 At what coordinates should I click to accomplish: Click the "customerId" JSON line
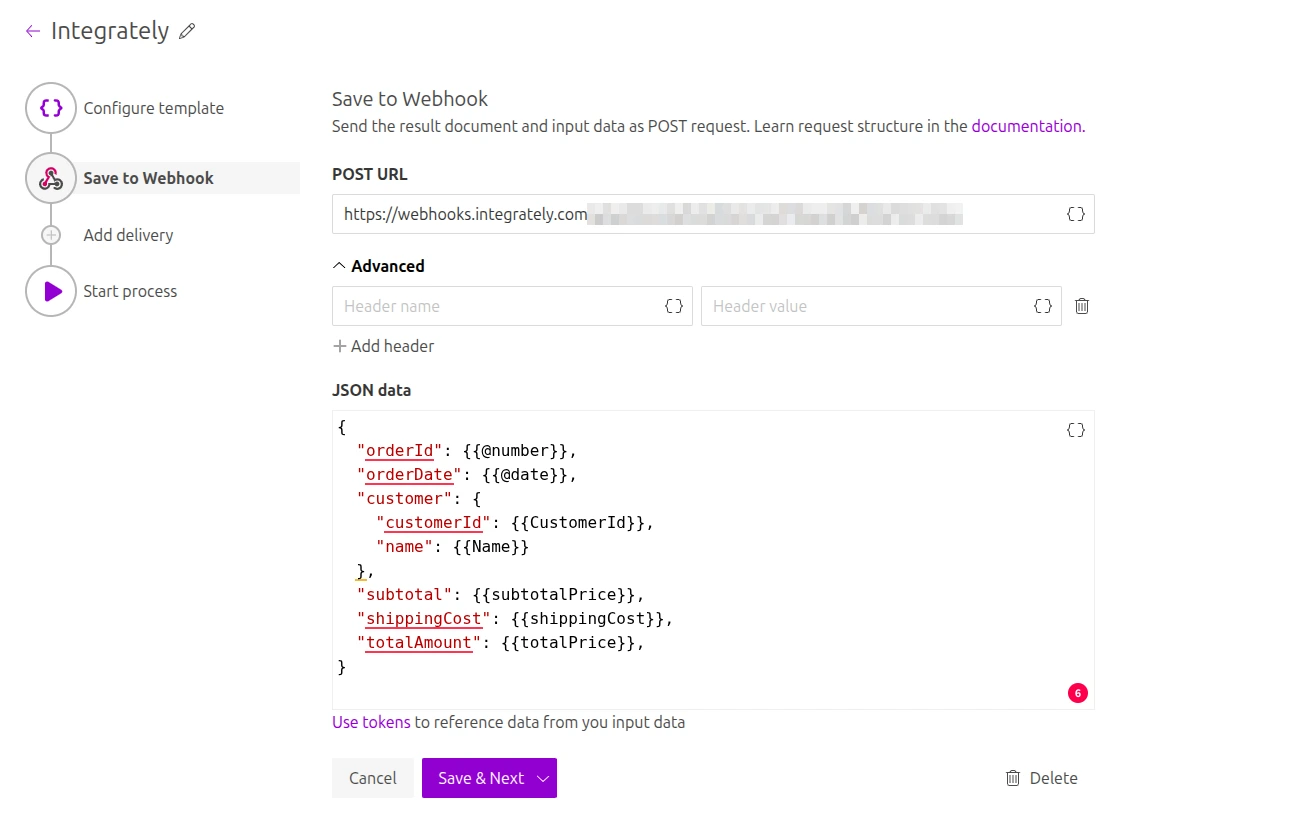coord(515,523)
